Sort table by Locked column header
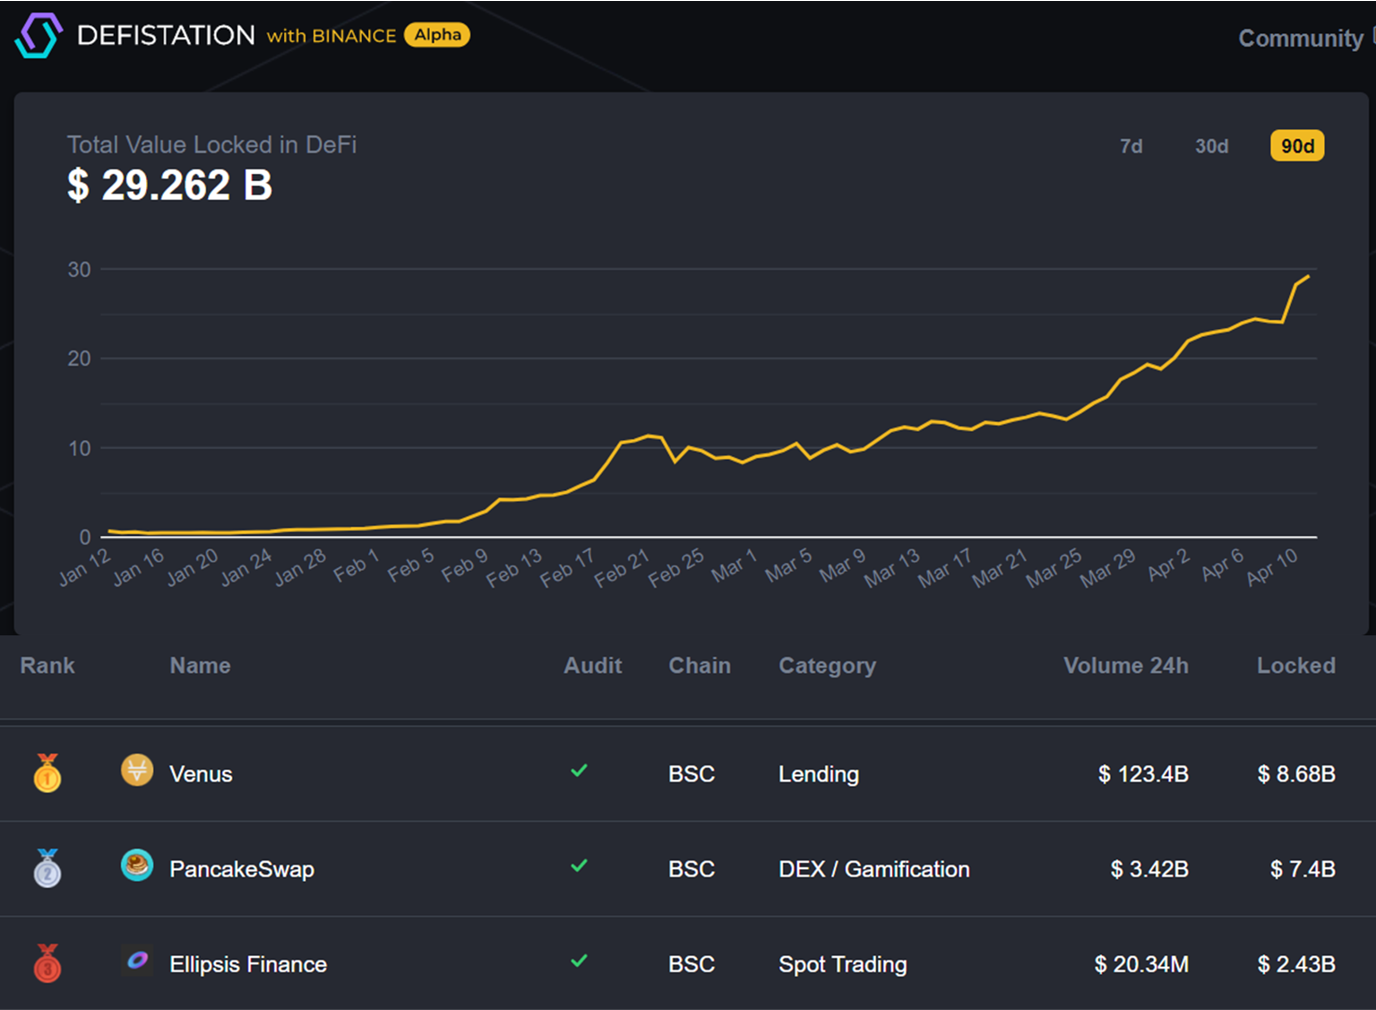The width and height of the screenshot is (1376, 1010). coord(1296,665)
